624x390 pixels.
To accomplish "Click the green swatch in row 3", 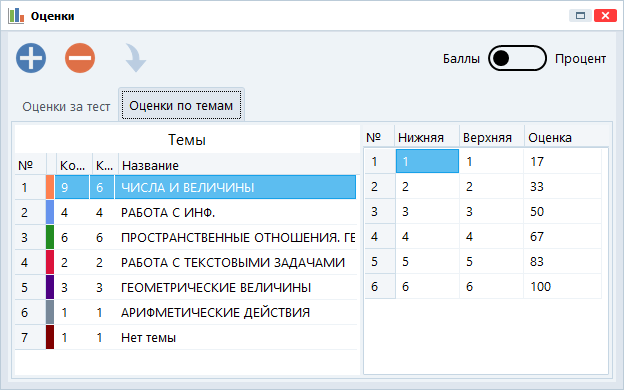I will 50,237.
